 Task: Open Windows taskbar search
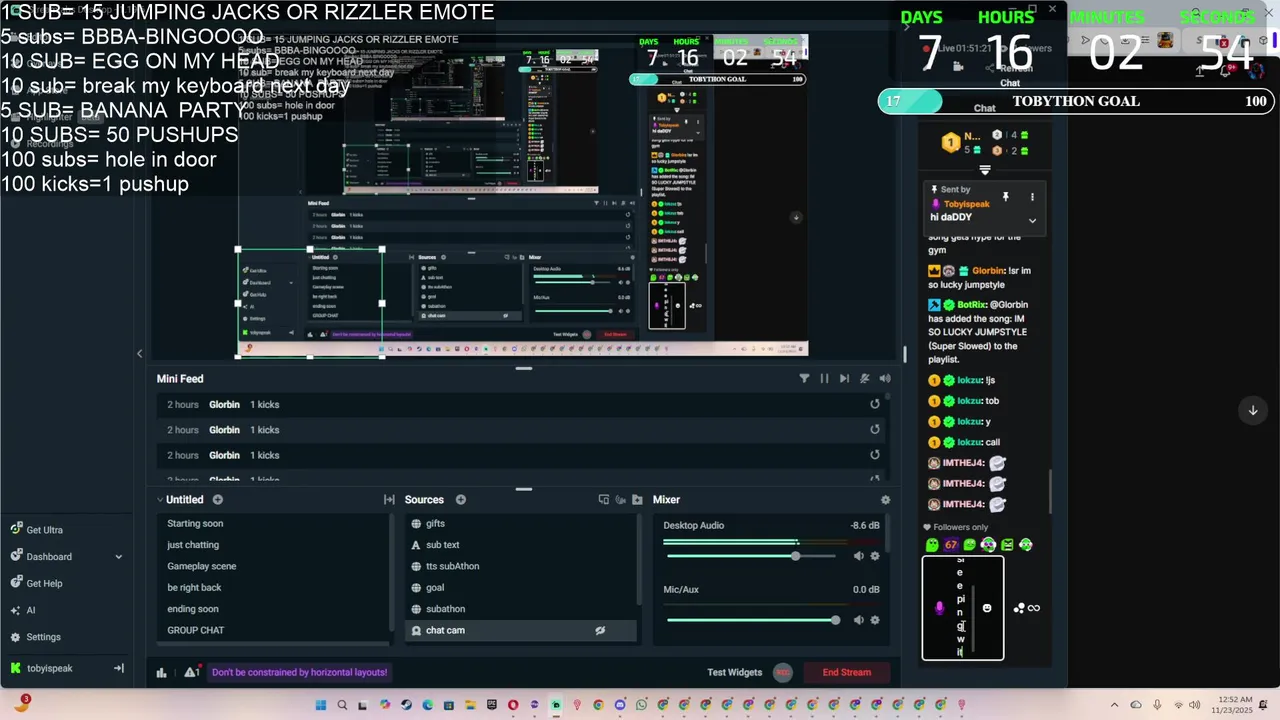coord(342,705)
